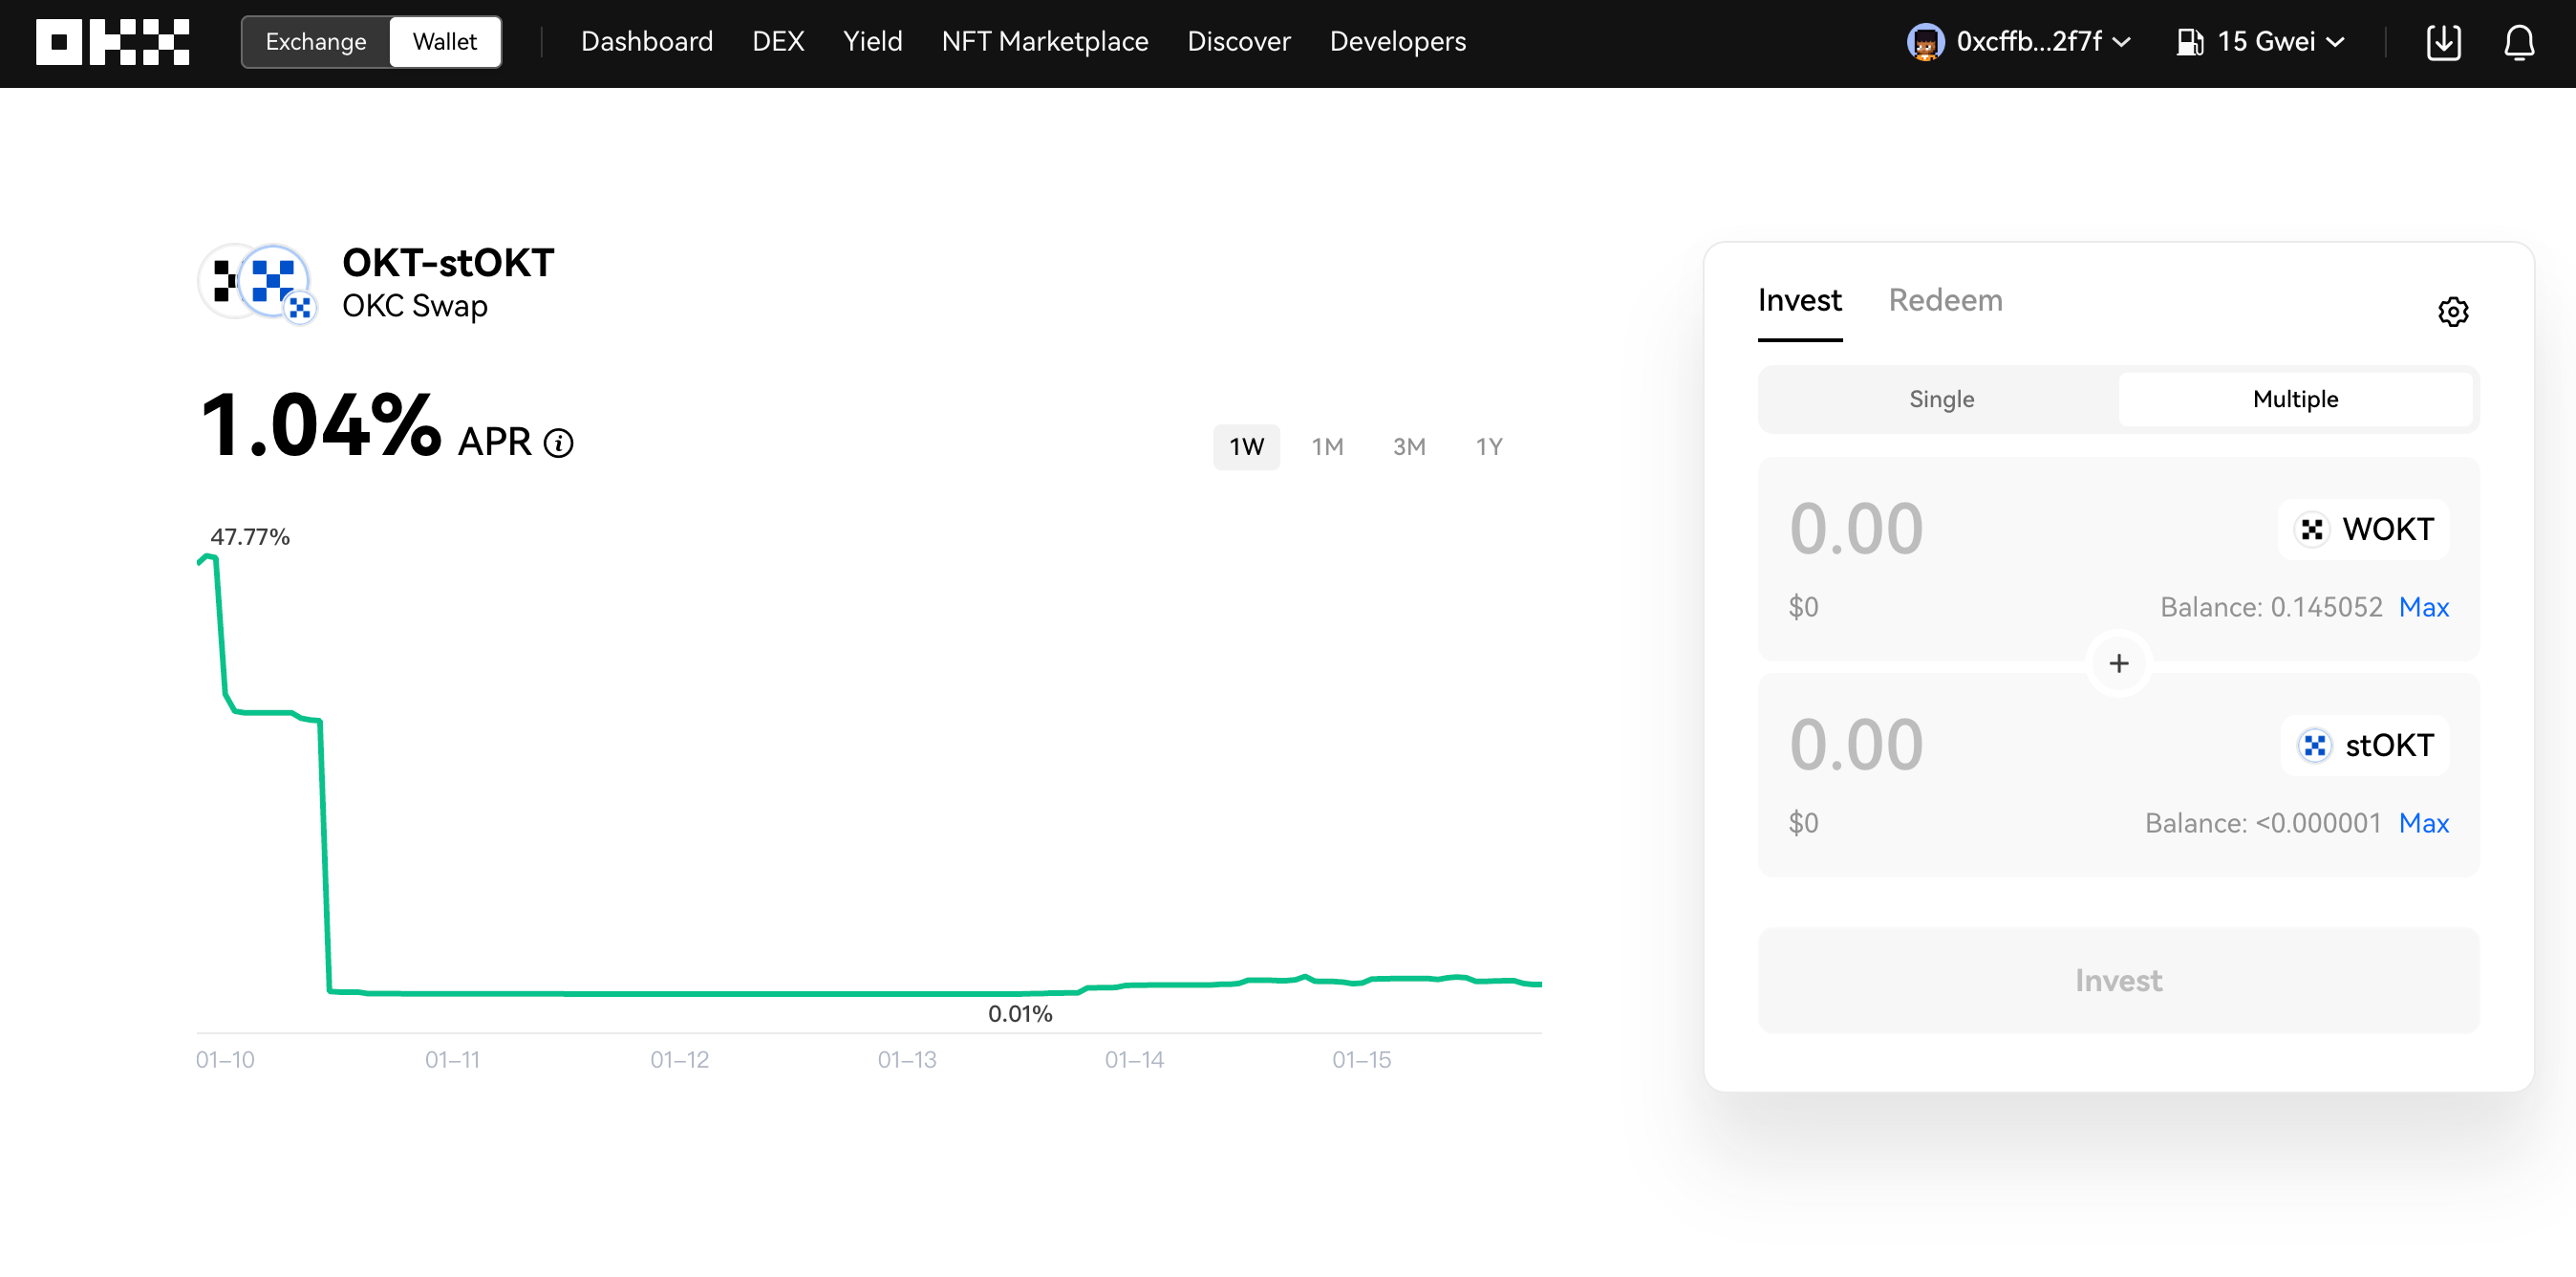
Task: Click the OKX logo in the header
Action: (113, 42)
